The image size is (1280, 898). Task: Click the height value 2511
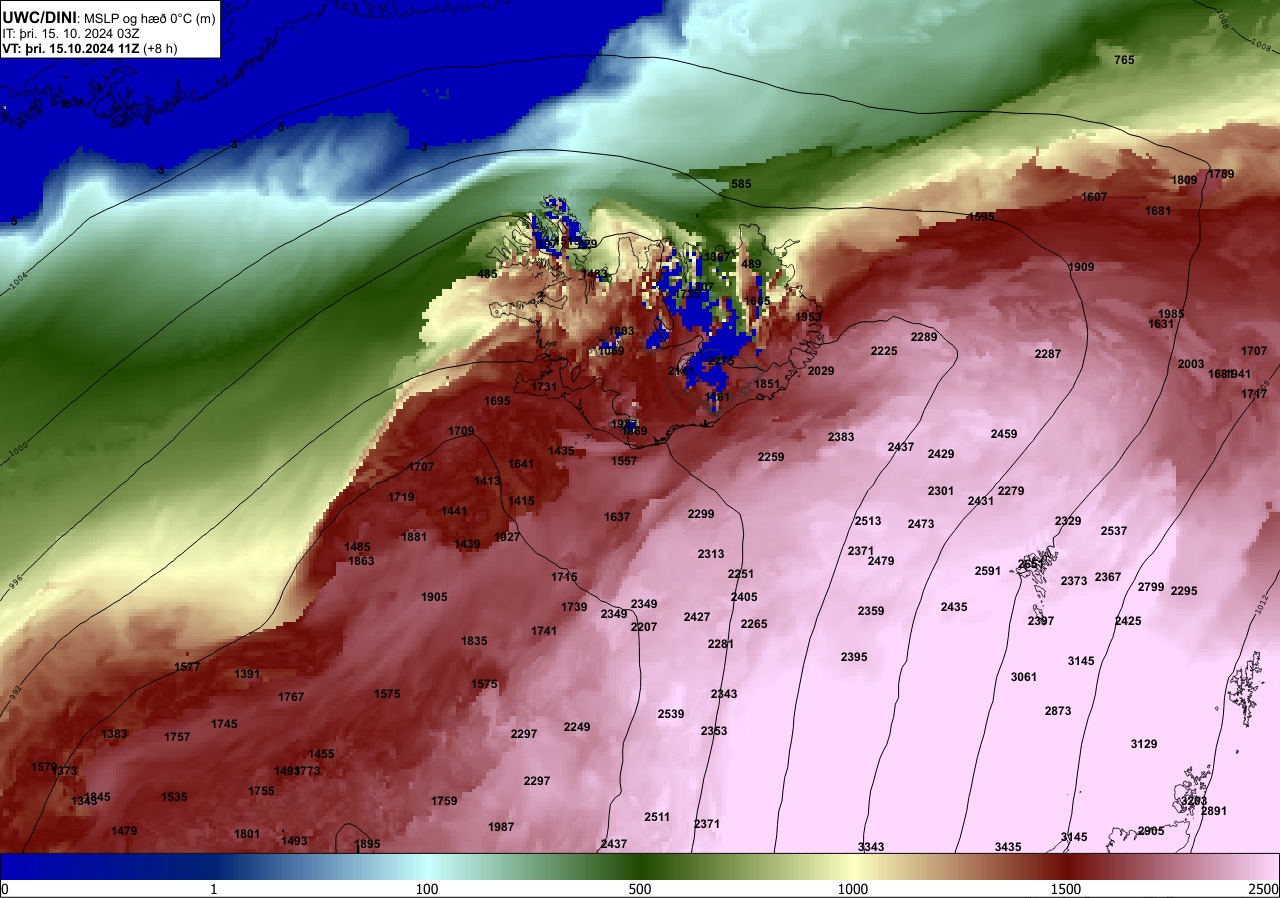coord(657,817)
